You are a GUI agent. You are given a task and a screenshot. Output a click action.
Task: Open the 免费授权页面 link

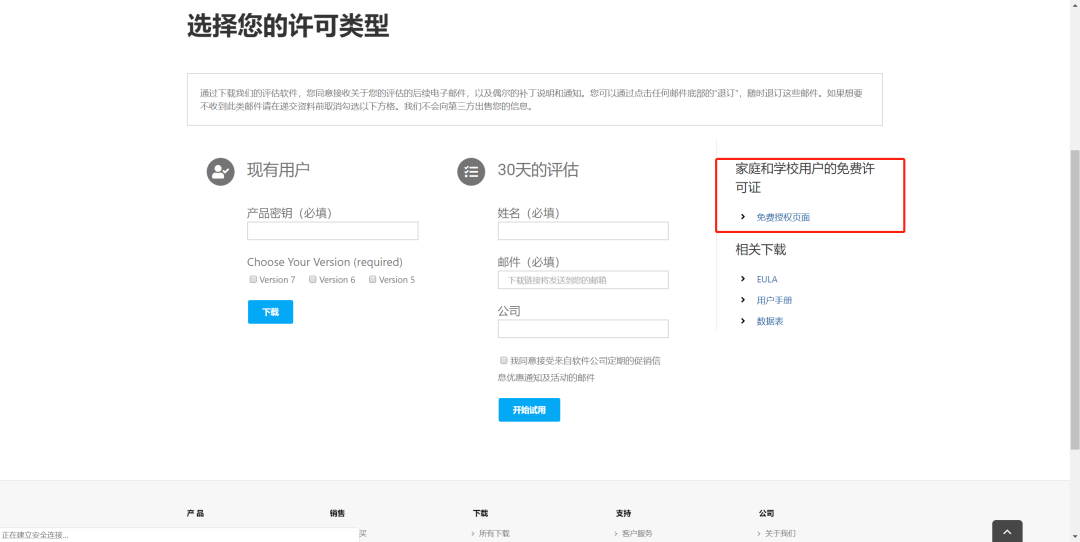pos(783,217)
